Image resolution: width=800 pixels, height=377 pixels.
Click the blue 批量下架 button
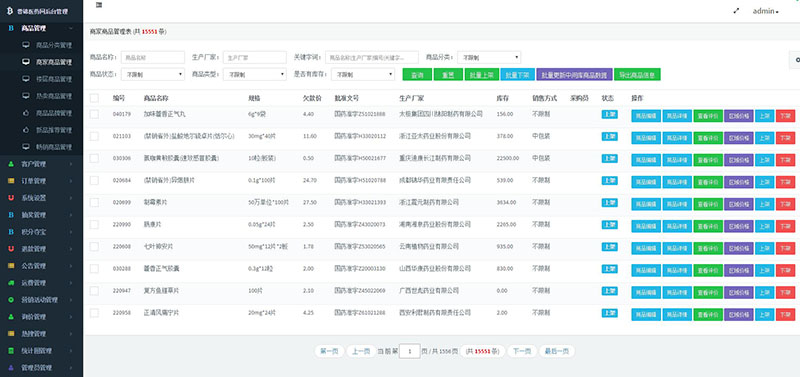(x=518, y=74)
